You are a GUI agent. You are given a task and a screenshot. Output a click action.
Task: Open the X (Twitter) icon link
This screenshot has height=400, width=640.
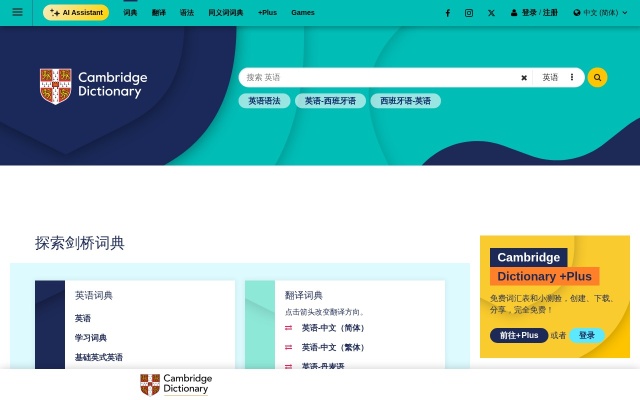point(491,13)
